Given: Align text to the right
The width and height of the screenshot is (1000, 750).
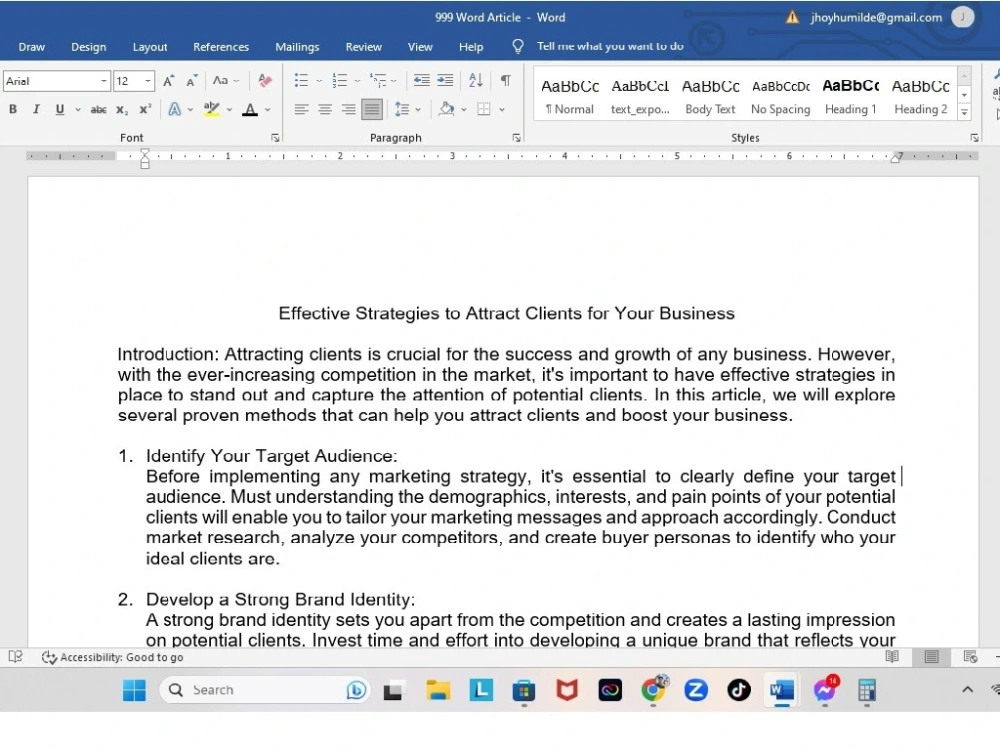Looking at the screenshot, I should pyautogui.click(x=348, y=110).
